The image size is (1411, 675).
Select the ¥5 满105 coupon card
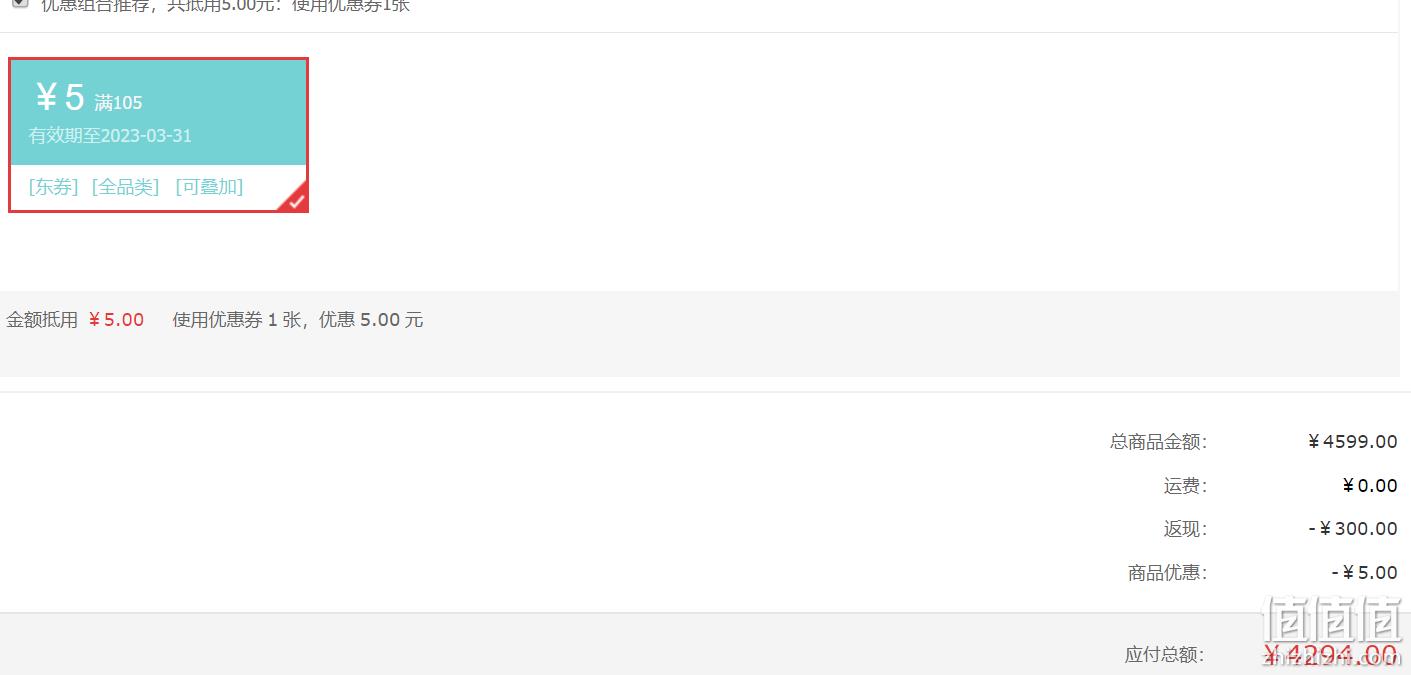pos(158,135)
